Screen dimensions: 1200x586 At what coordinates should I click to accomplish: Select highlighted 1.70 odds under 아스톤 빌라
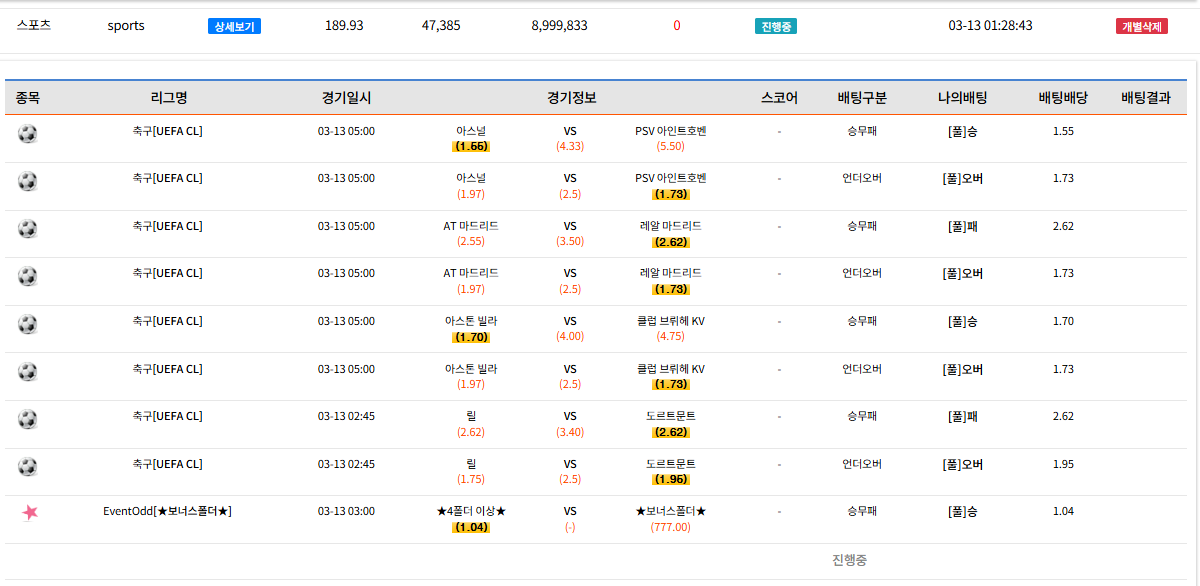pyautogui.click(x=471, y=337)
